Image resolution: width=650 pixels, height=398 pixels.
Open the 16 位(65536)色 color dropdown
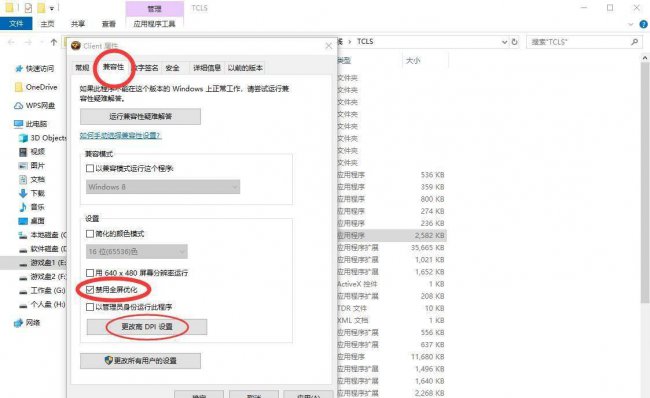coord(137,251)
